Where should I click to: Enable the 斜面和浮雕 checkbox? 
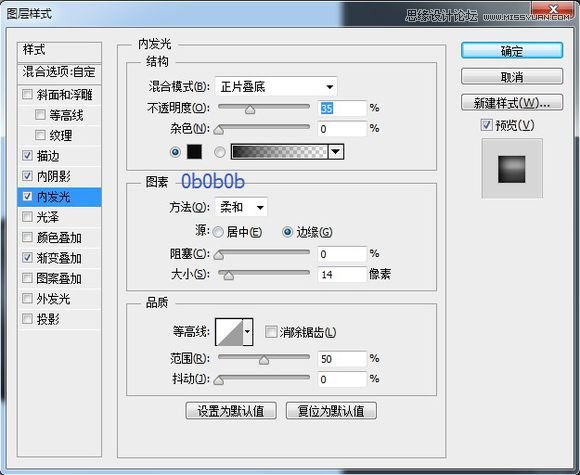click(27, 94)
